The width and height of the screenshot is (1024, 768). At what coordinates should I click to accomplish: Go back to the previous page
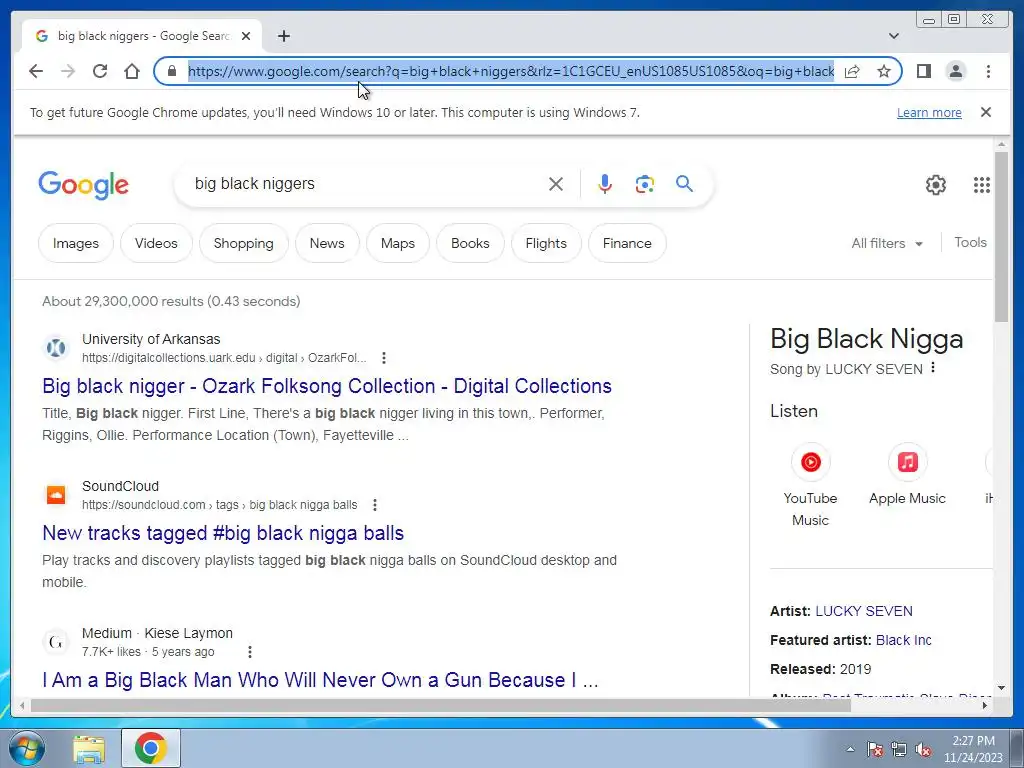tap(36, 71)
